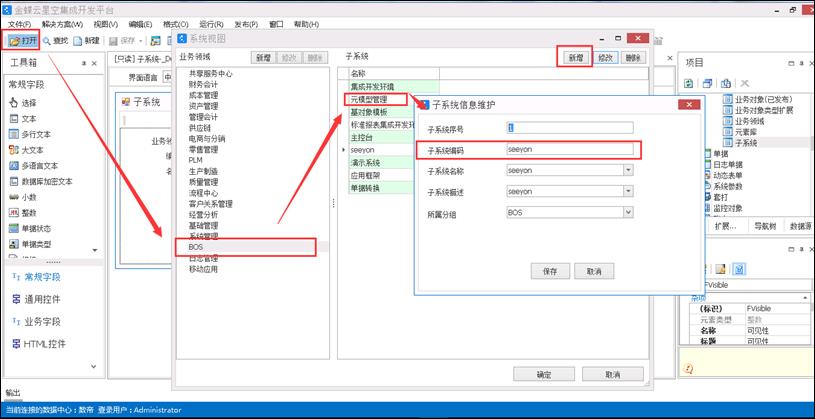Click 新增 button above subsystem list

(576, 58)
